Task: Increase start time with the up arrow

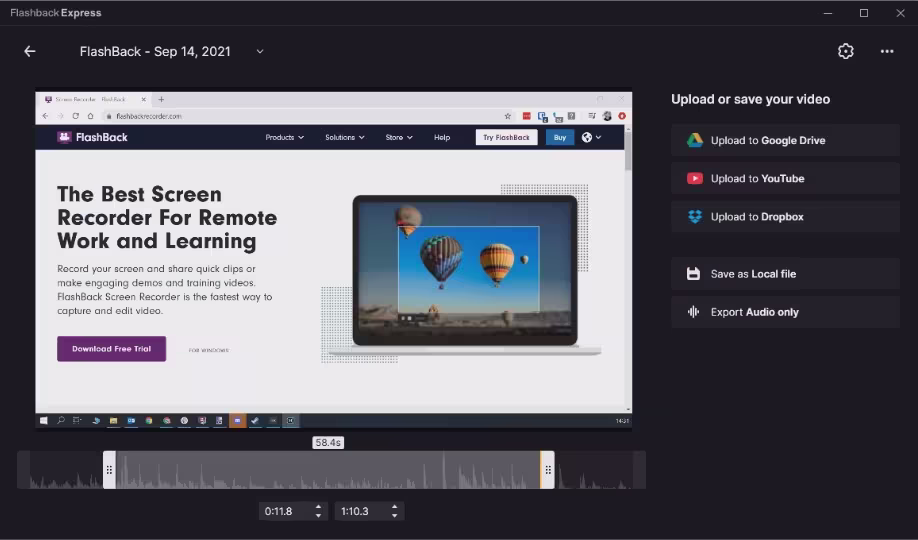Action: 318,507
